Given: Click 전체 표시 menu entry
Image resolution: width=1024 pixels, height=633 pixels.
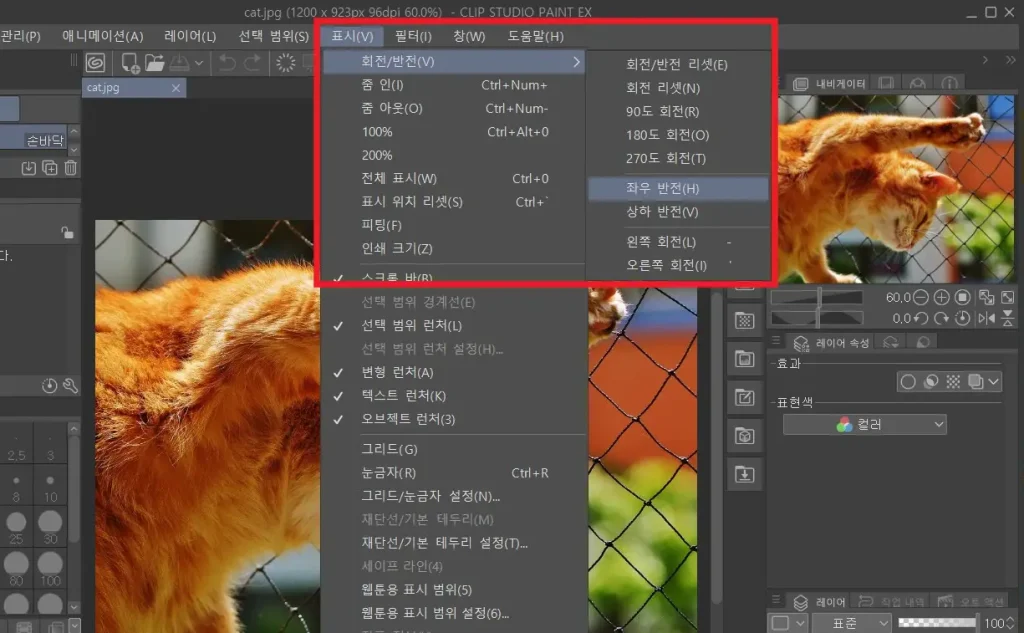Looking at the screenshot, I should [x=399, y=179].
